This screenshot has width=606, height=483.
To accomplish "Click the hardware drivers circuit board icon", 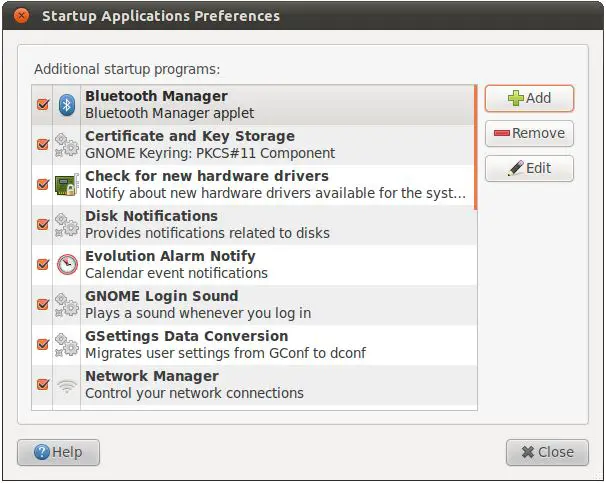I will click(x=66, y=184).
